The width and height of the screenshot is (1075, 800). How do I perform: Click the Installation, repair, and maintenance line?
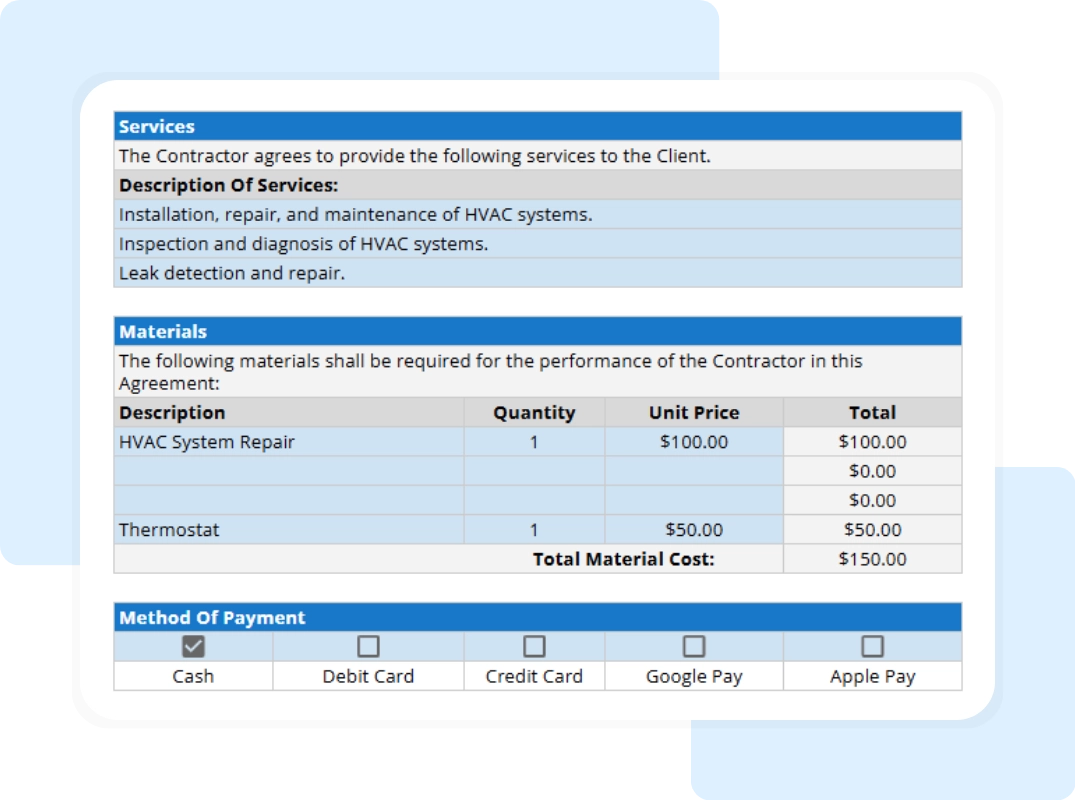click(537, 215)
